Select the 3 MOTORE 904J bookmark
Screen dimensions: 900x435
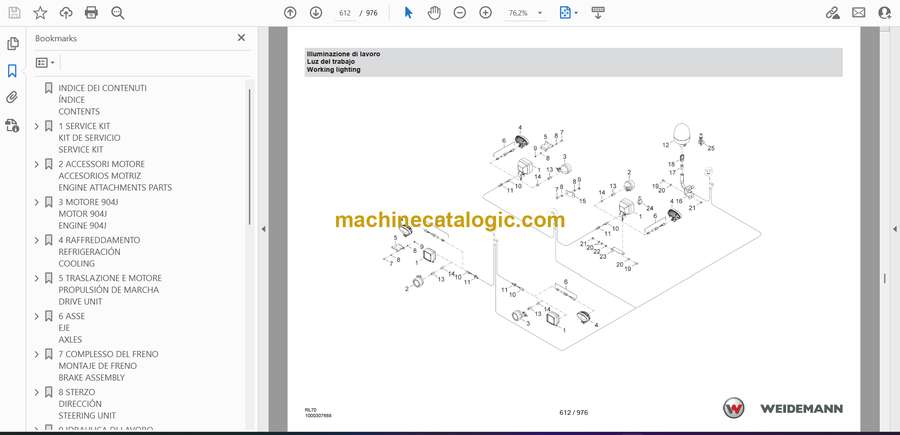point(88,213)
